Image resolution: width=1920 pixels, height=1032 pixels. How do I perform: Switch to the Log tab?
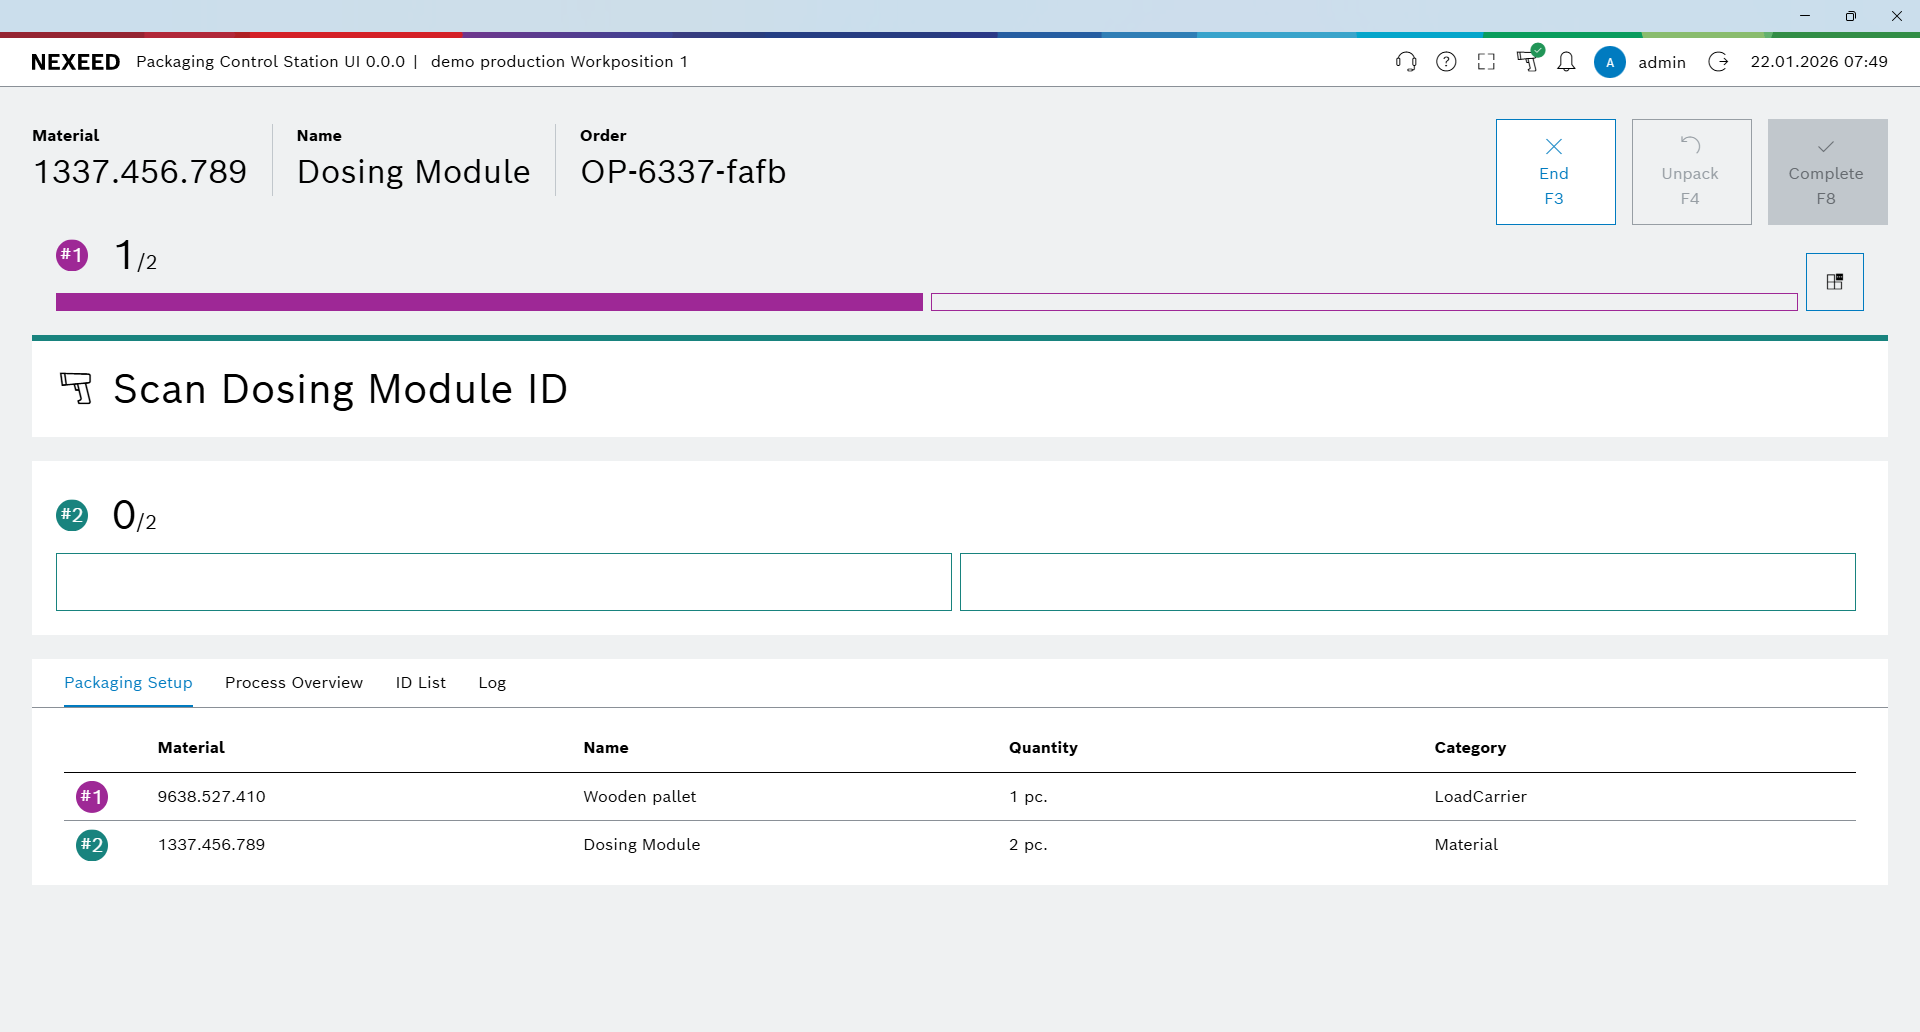tap(492, 683)
